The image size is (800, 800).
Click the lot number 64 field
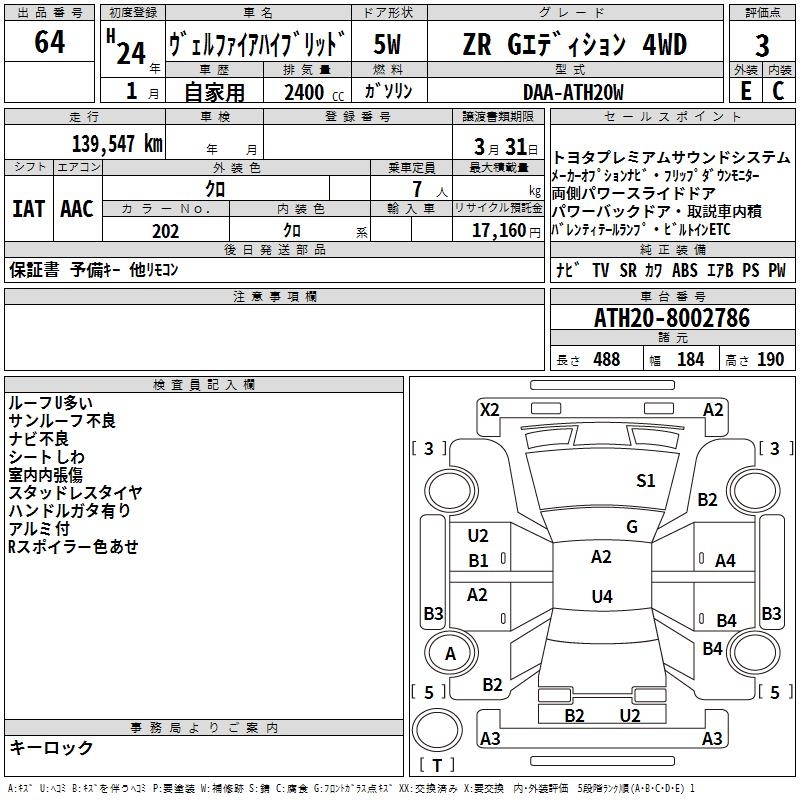pos(50,43)
